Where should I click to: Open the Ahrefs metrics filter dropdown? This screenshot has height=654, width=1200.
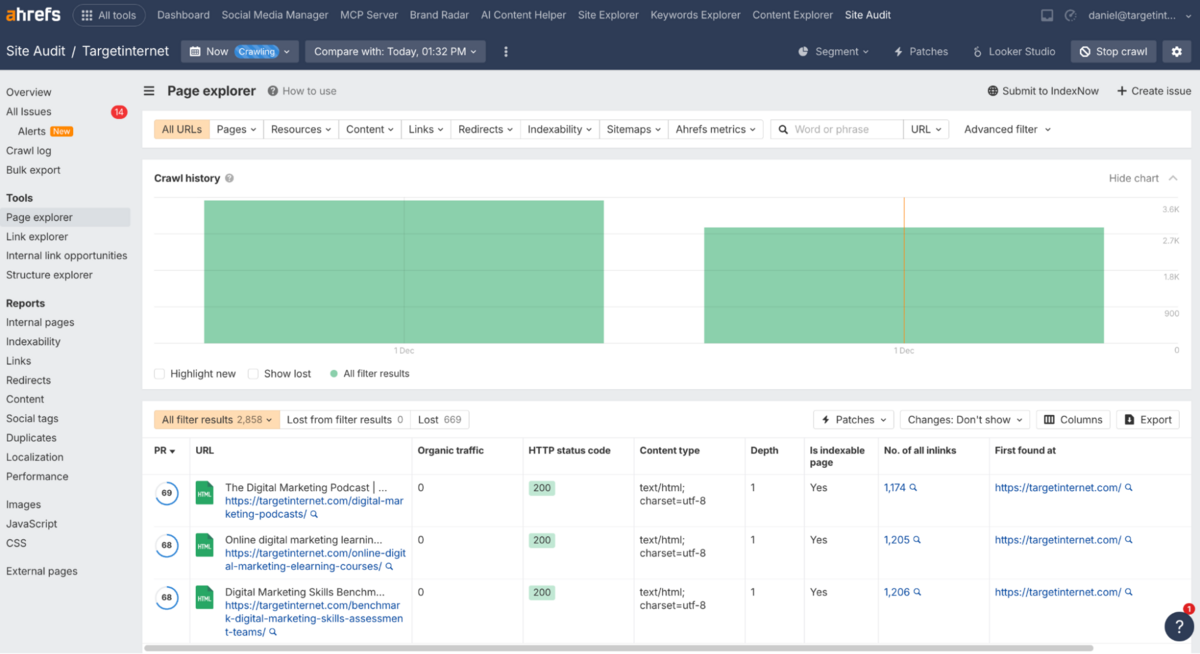point(716,129)
